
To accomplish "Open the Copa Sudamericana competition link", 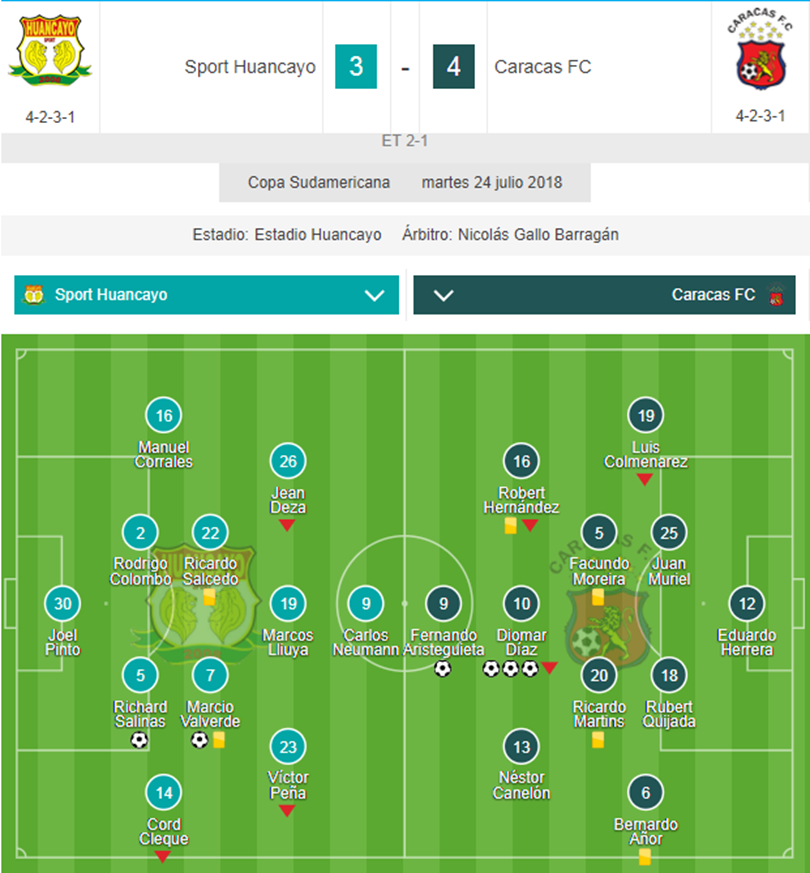I will click(318, 182).
